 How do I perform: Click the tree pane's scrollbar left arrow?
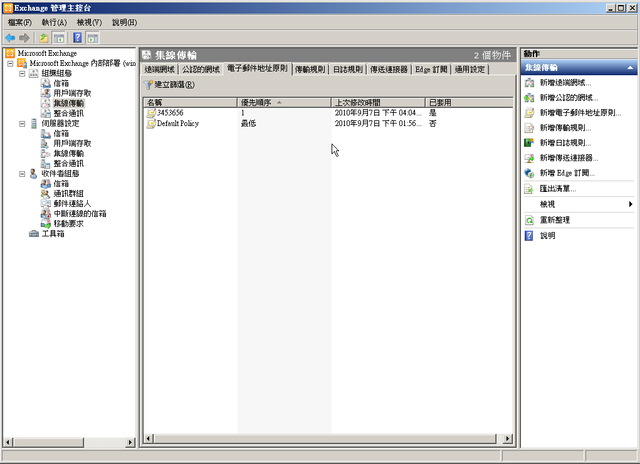[8, 442]
